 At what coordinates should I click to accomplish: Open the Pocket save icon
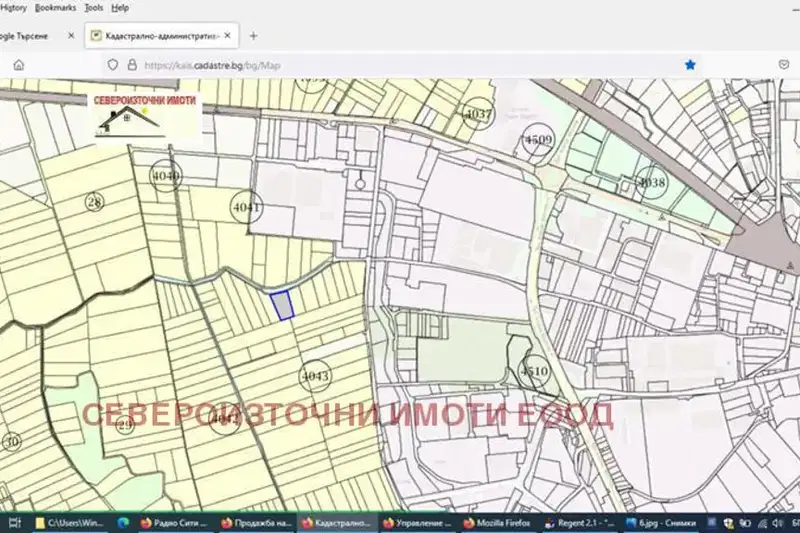point(784,65)
